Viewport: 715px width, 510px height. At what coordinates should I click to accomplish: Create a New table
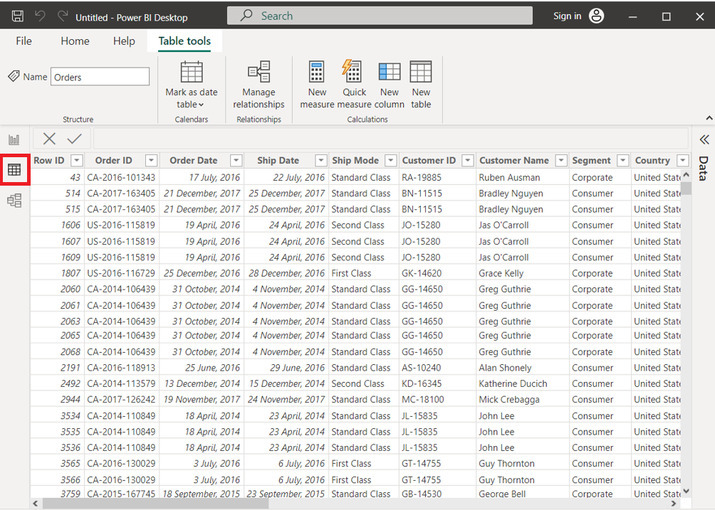click(421, 72)
